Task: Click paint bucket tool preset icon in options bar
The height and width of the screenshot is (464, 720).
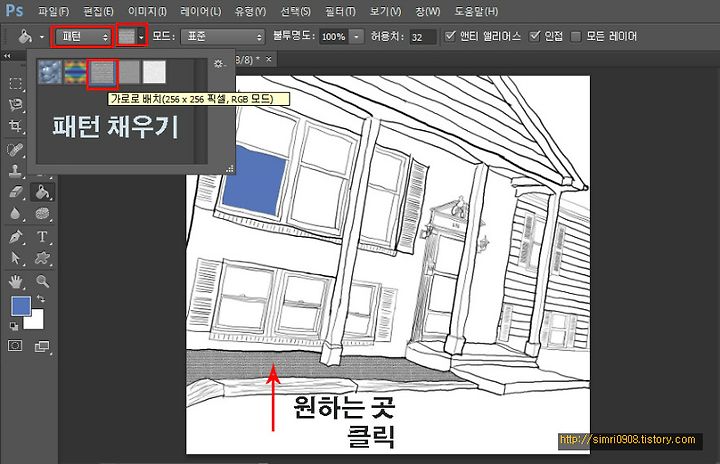Action: point(25,36)
